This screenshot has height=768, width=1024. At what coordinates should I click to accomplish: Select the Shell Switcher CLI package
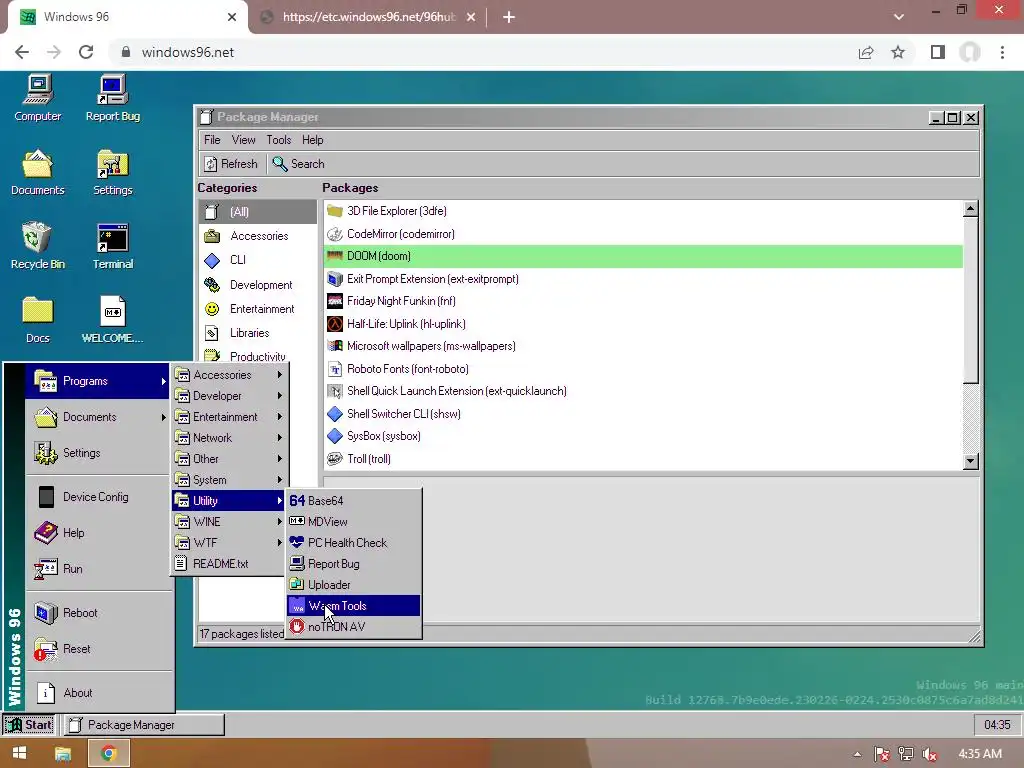[x=643, y=414]
